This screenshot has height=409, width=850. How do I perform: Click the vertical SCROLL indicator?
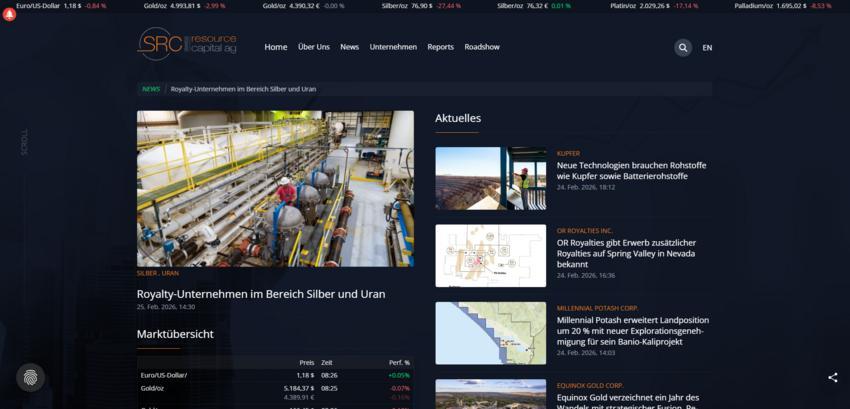click(x=24, y=142)
